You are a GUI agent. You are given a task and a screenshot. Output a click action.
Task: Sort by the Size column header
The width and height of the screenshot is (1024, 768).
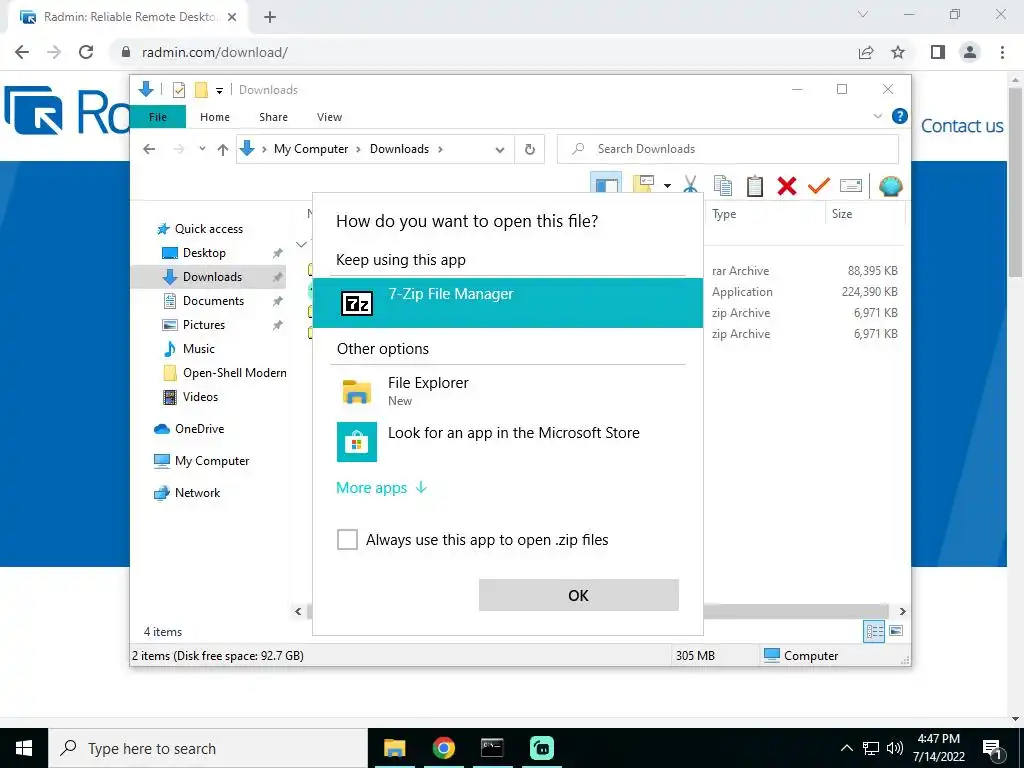pyautogui.click(x=842, y=214)
